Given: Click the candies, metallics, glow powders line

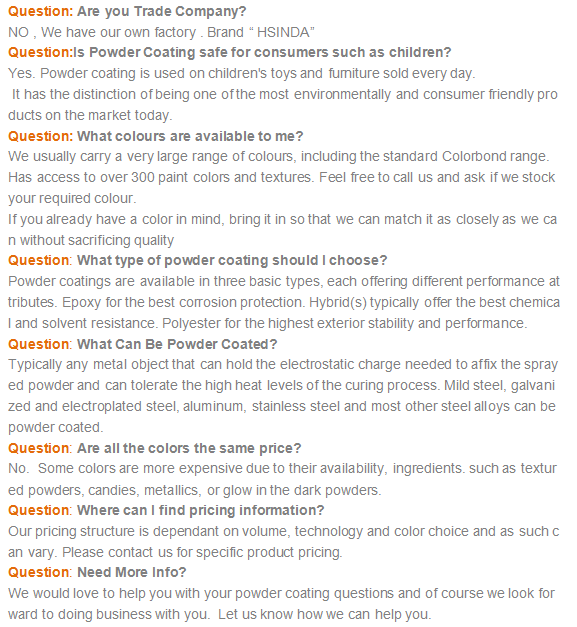Looking at the screenshot, I should 194,490.
